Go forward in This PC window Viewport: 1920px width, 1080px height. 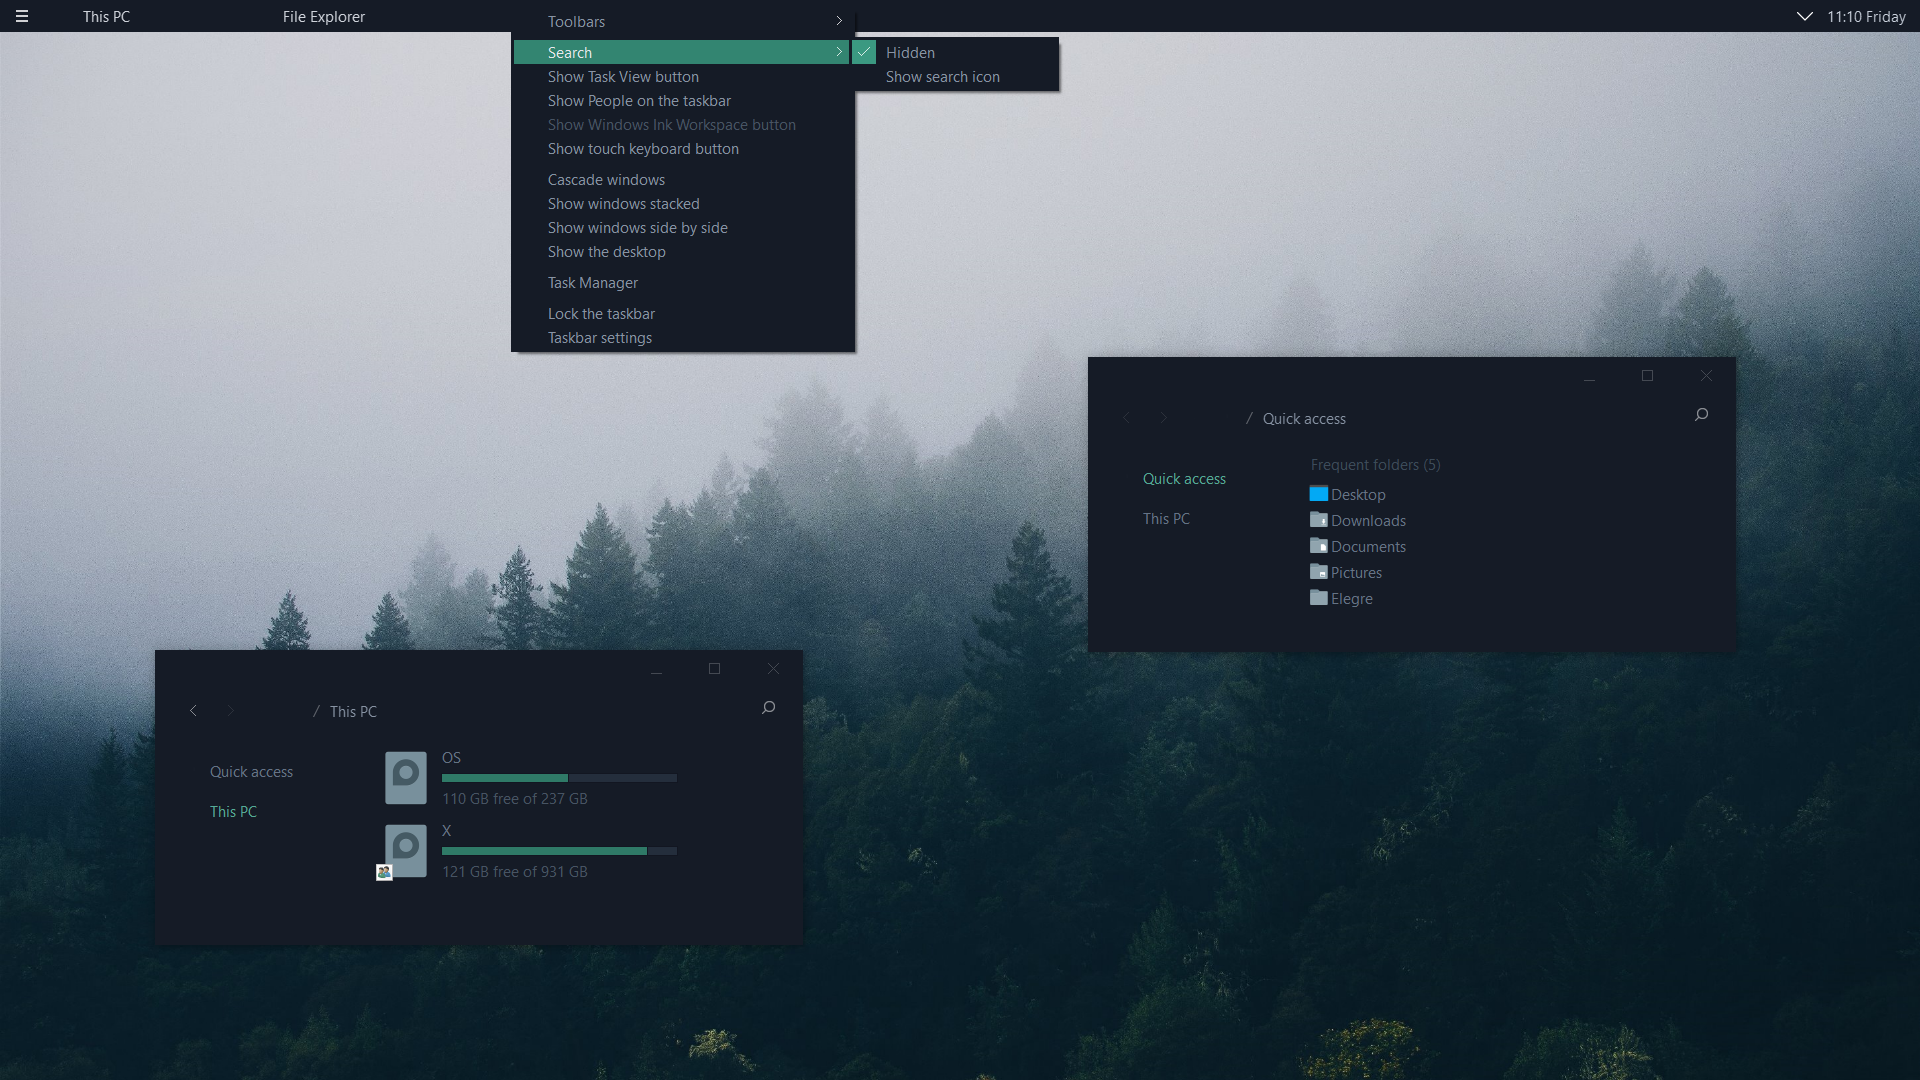(231, 711)
